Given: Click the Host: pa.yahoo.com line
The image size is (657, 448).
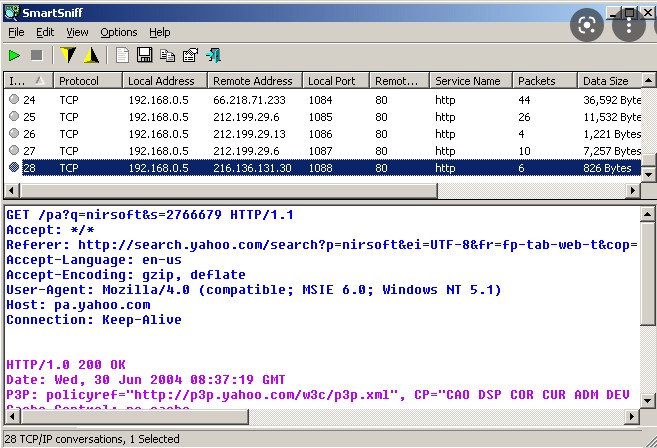Looking at the screenshot, I should point(78,305).
